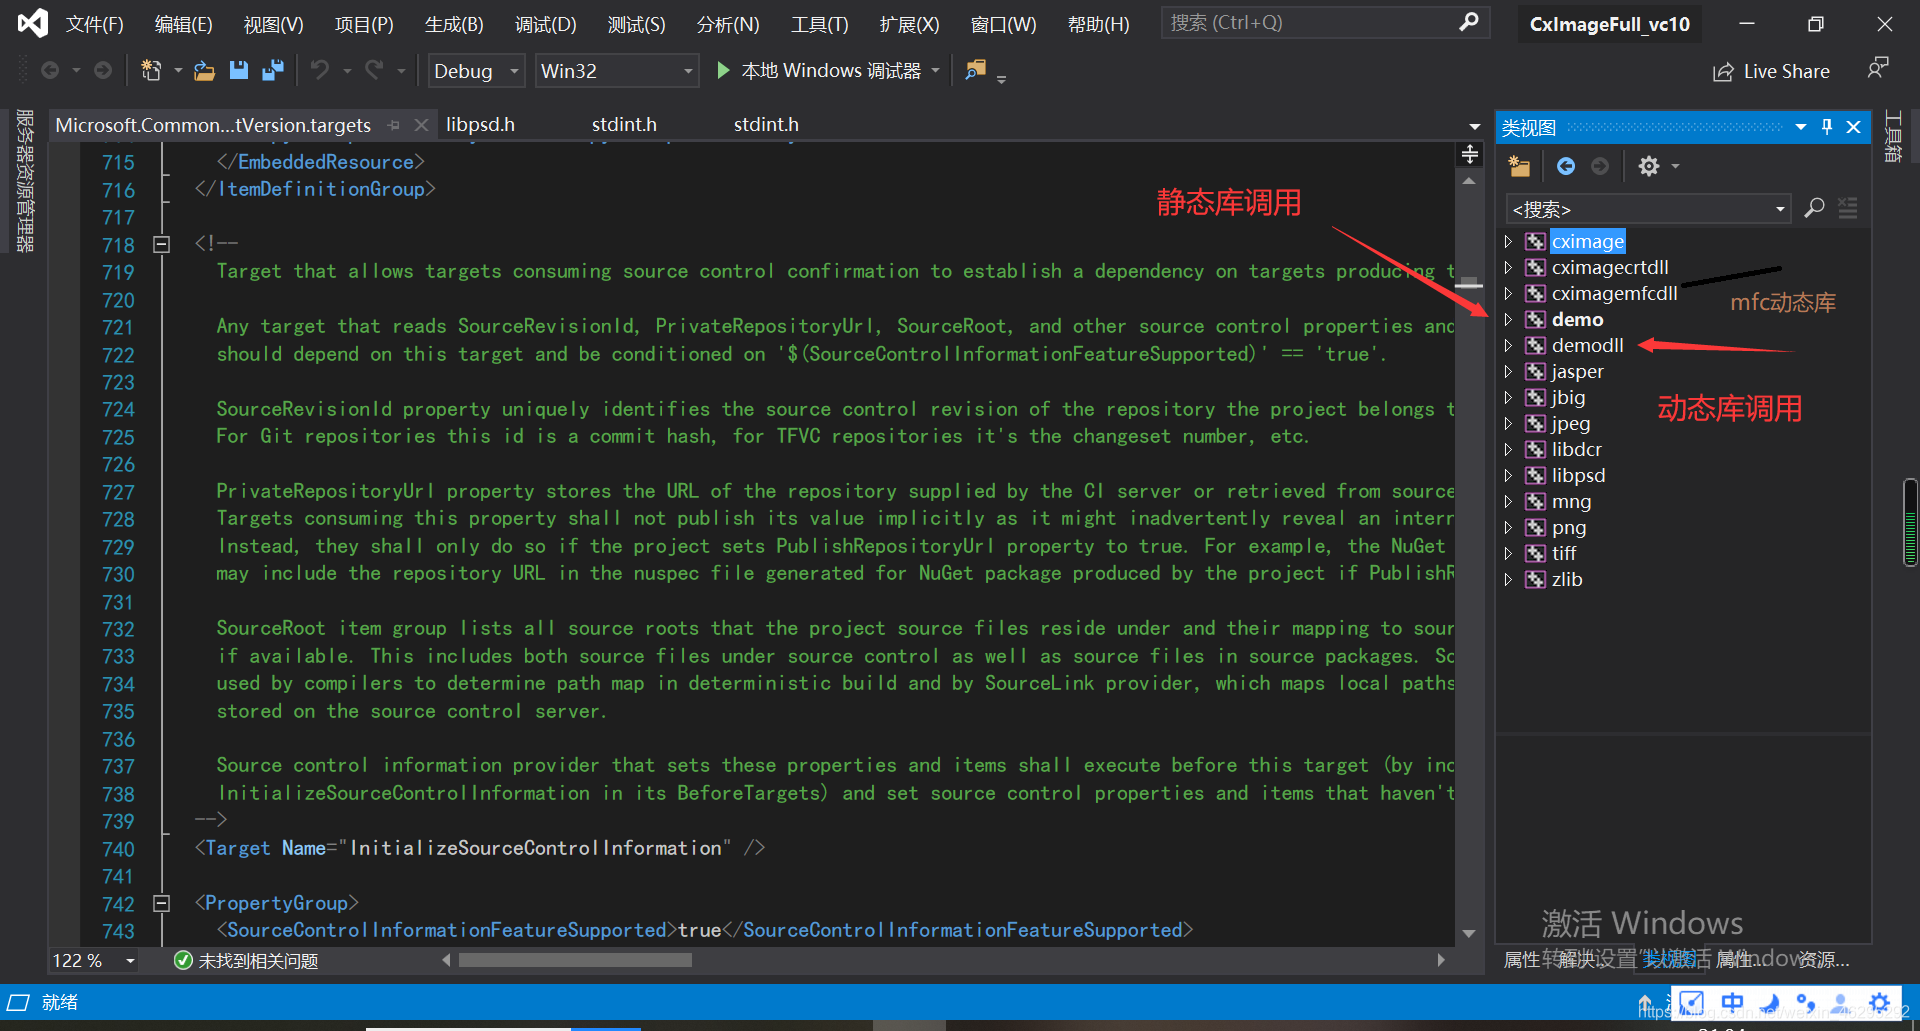Open the editor zoom 122 % dropdown
The height and width of the screenshot is (1031, 1920).
pyautogui.click(x=130, y=961)
